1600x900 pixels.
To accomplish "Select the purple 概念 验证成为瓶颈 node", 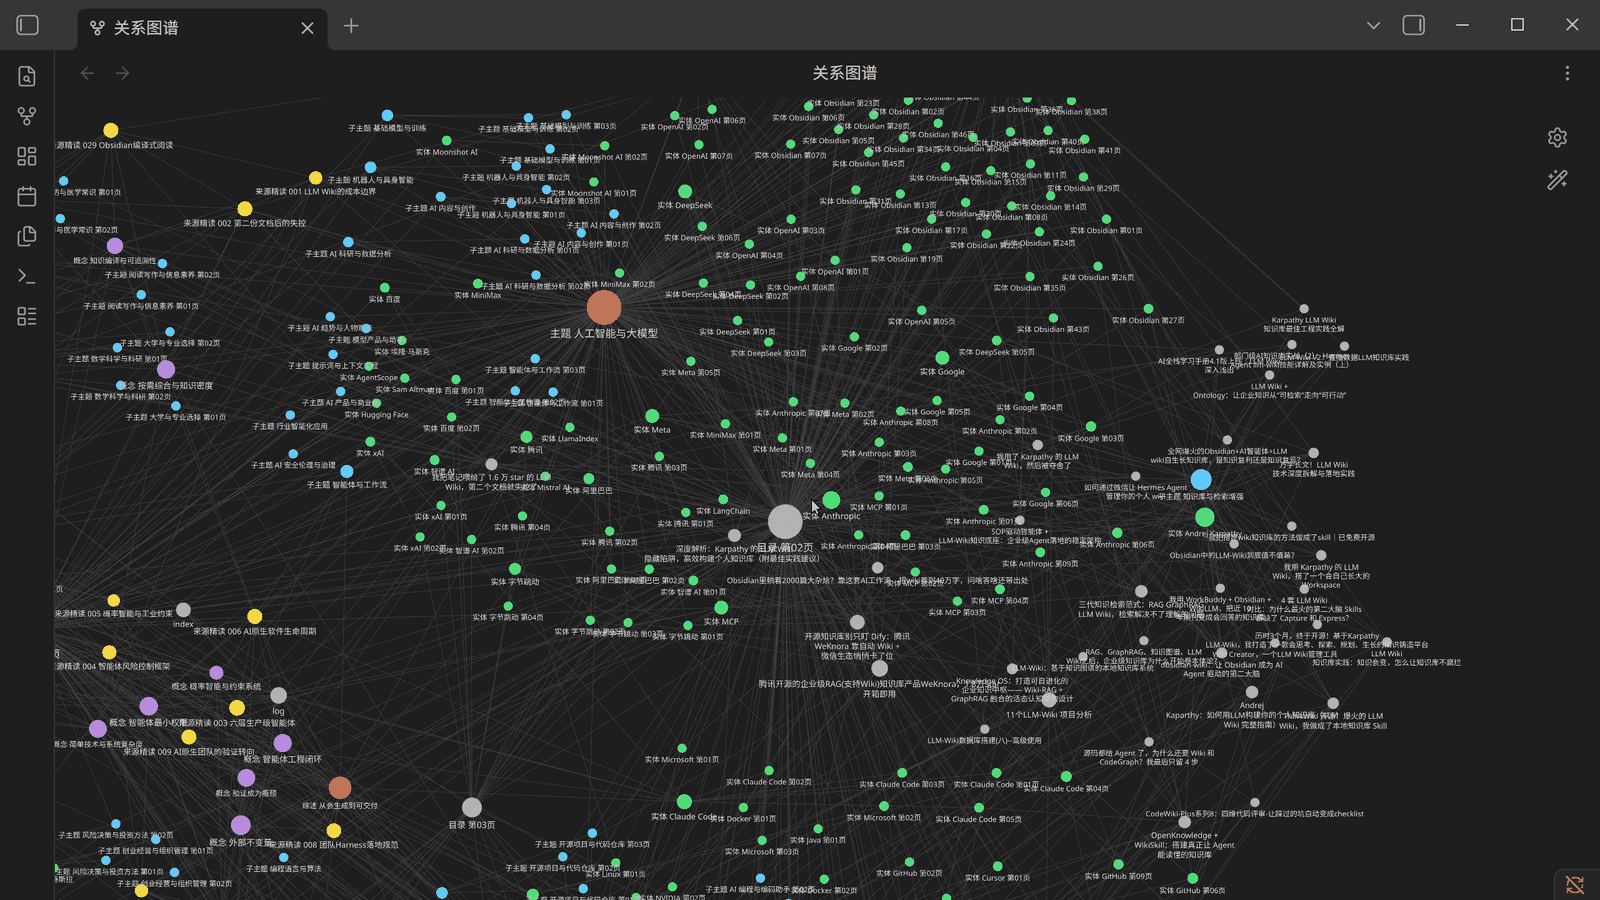I will click(x=246, y=778).
